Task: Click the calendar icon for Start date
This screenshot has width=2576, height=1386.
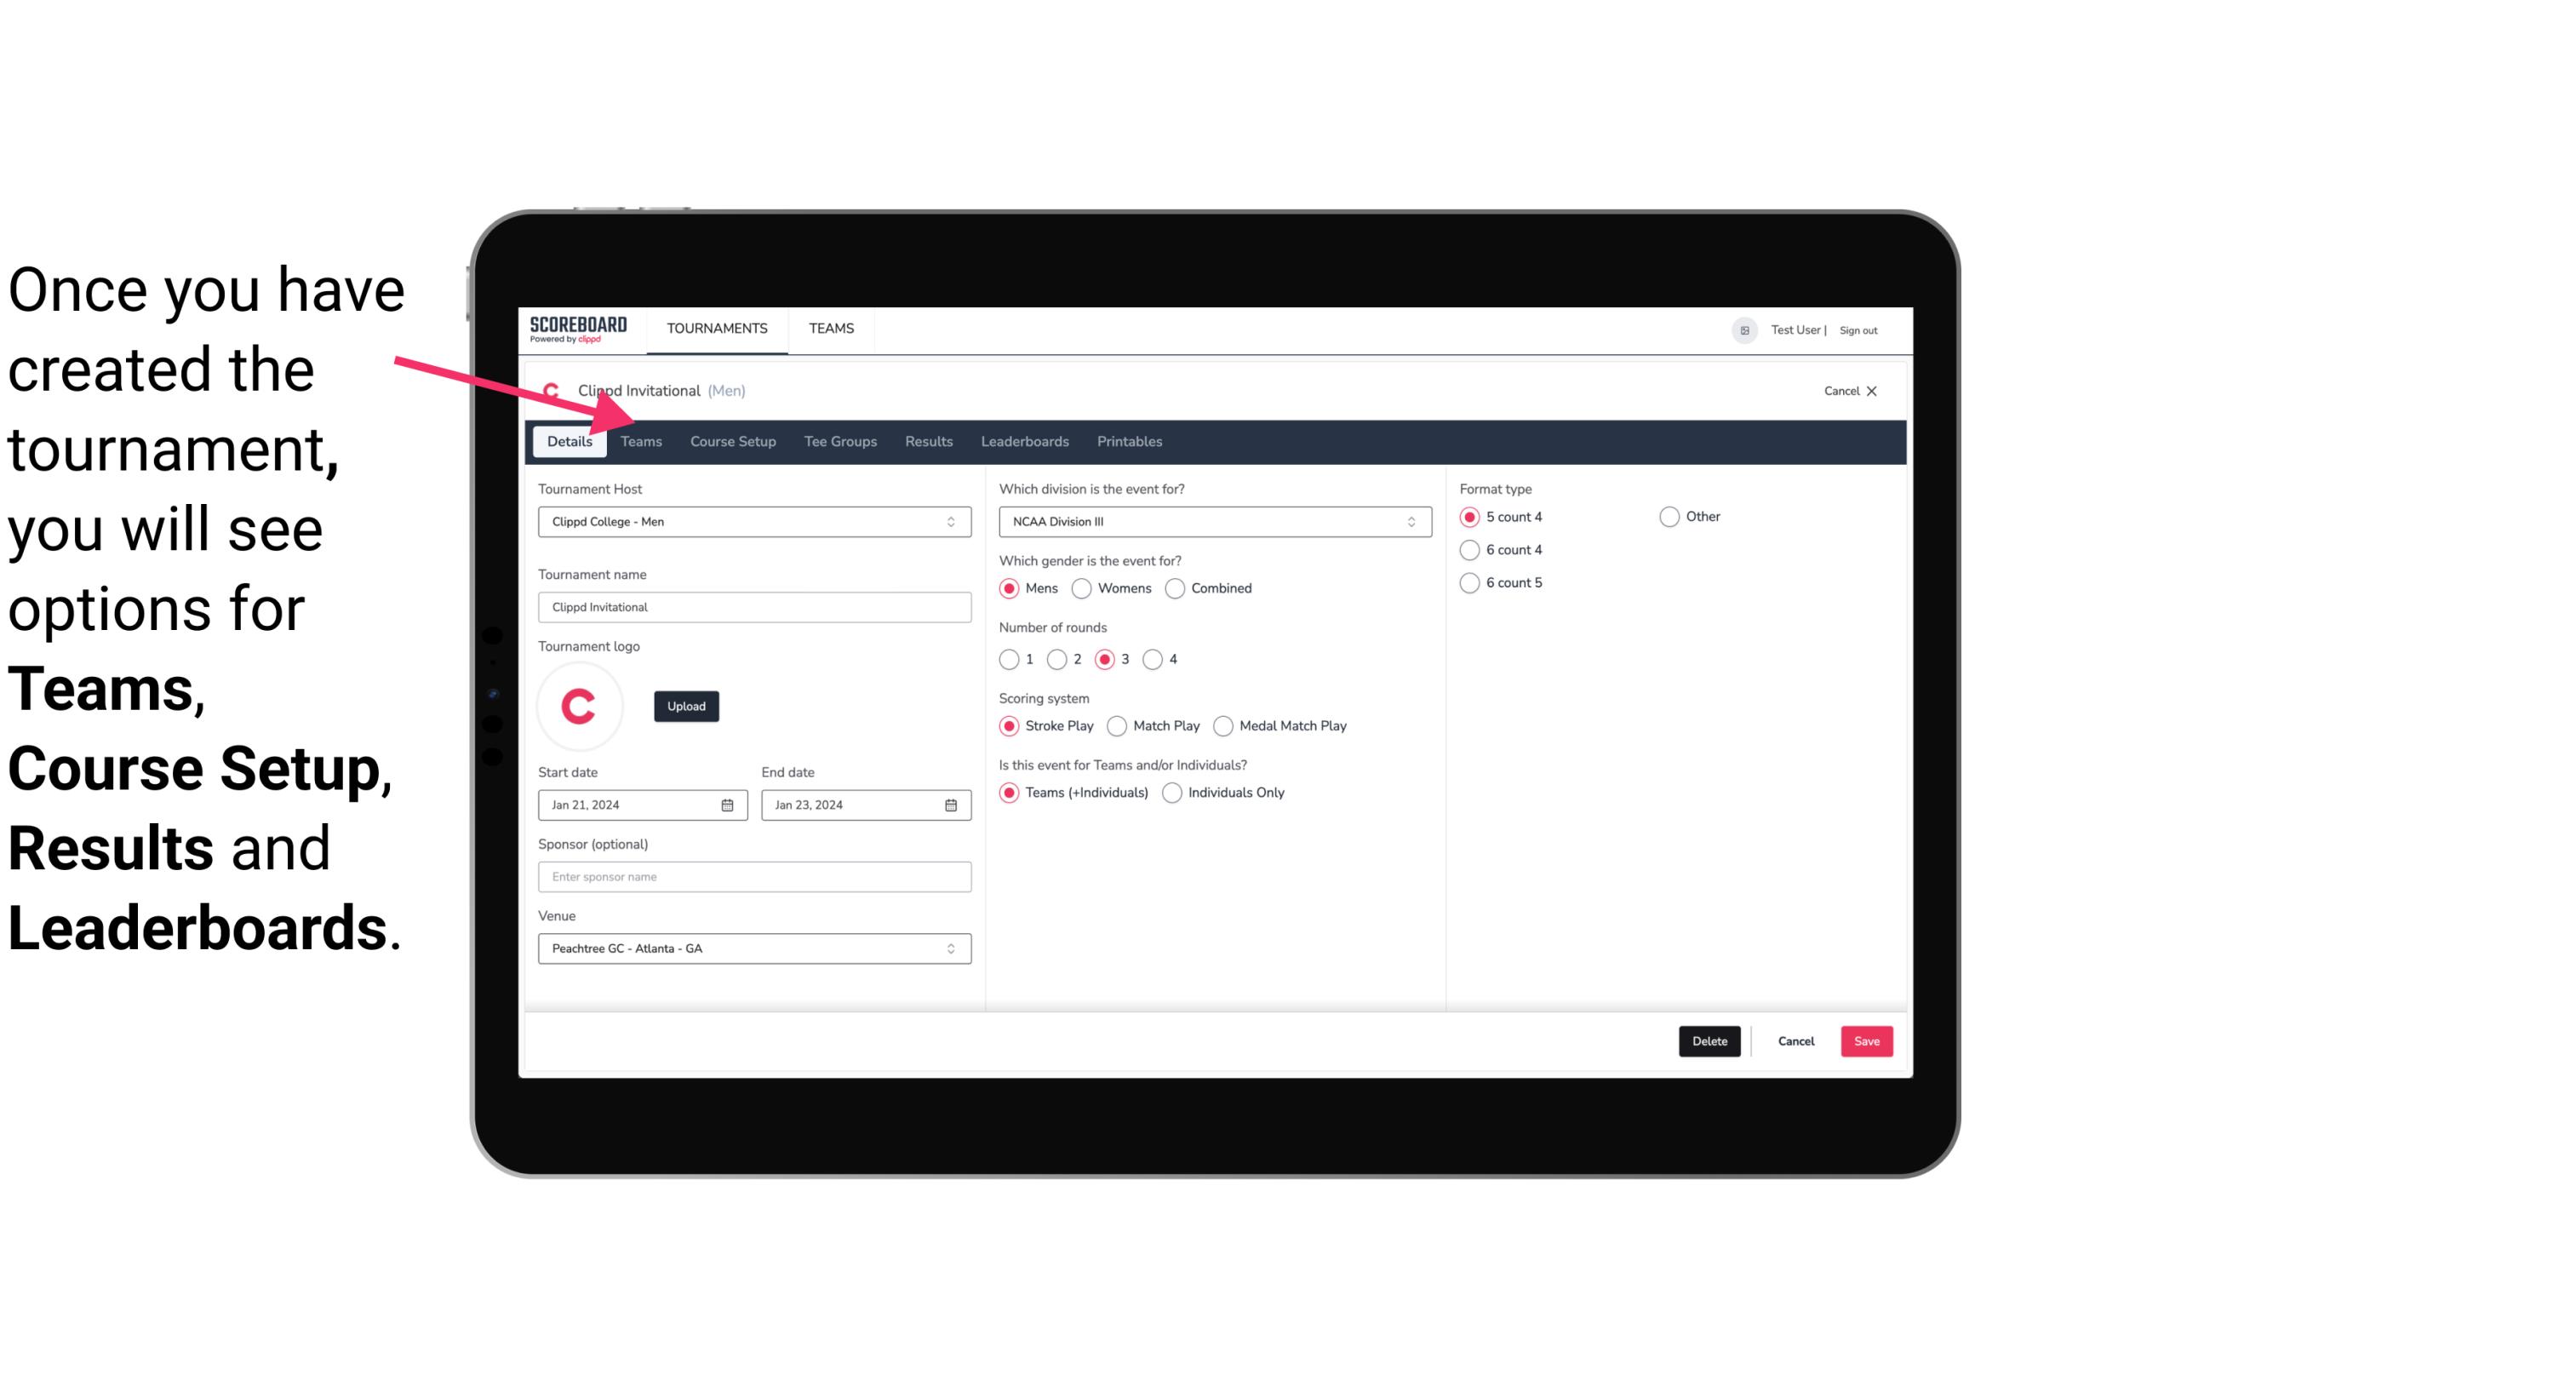Action: (729, 804)
